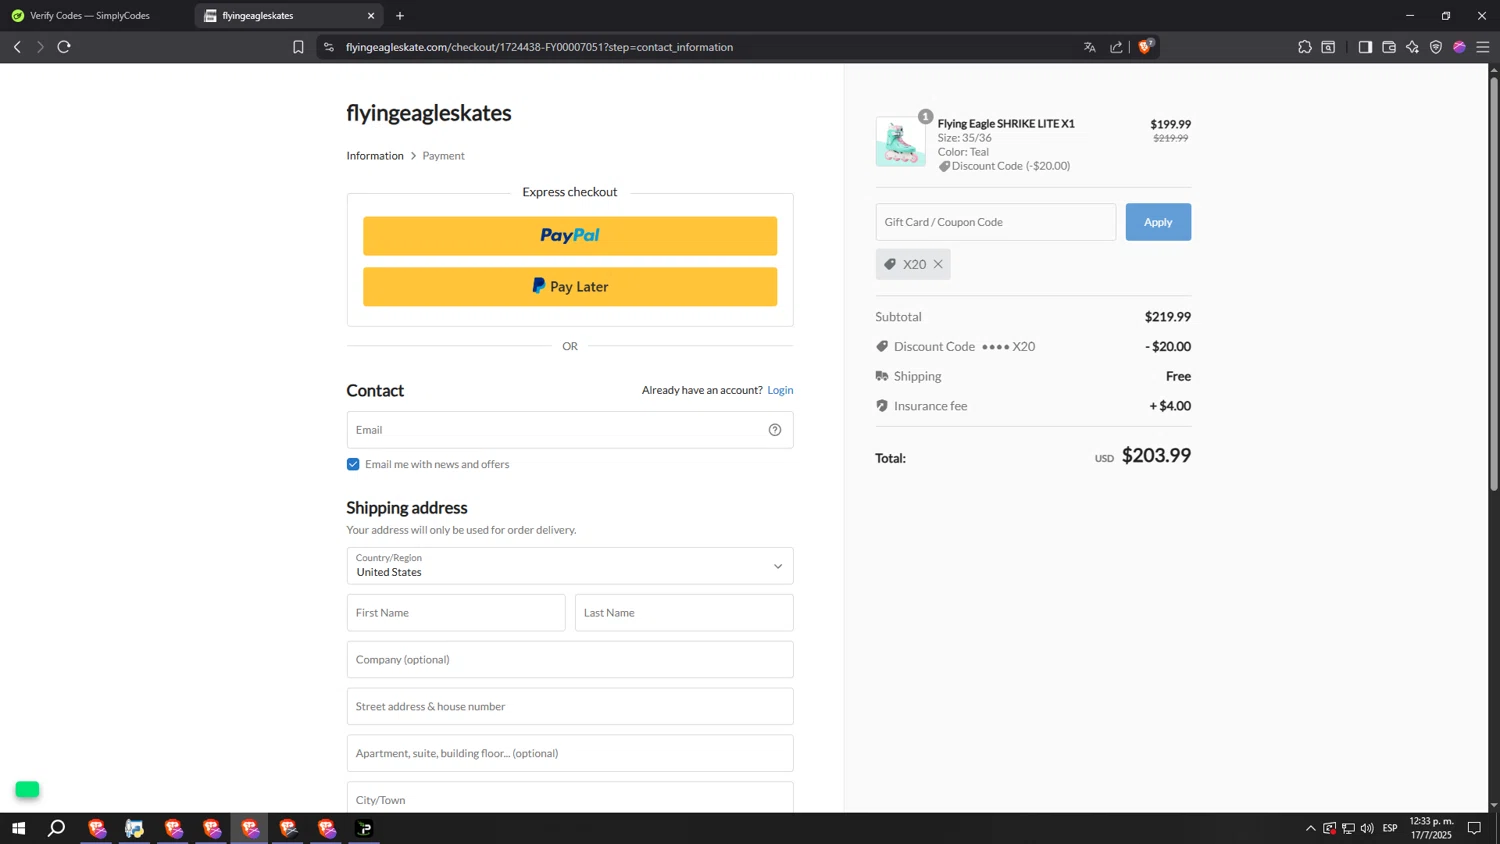
Task: Click the Apply coupon button
Action: pyautogui.click(x=1158, y=222)
